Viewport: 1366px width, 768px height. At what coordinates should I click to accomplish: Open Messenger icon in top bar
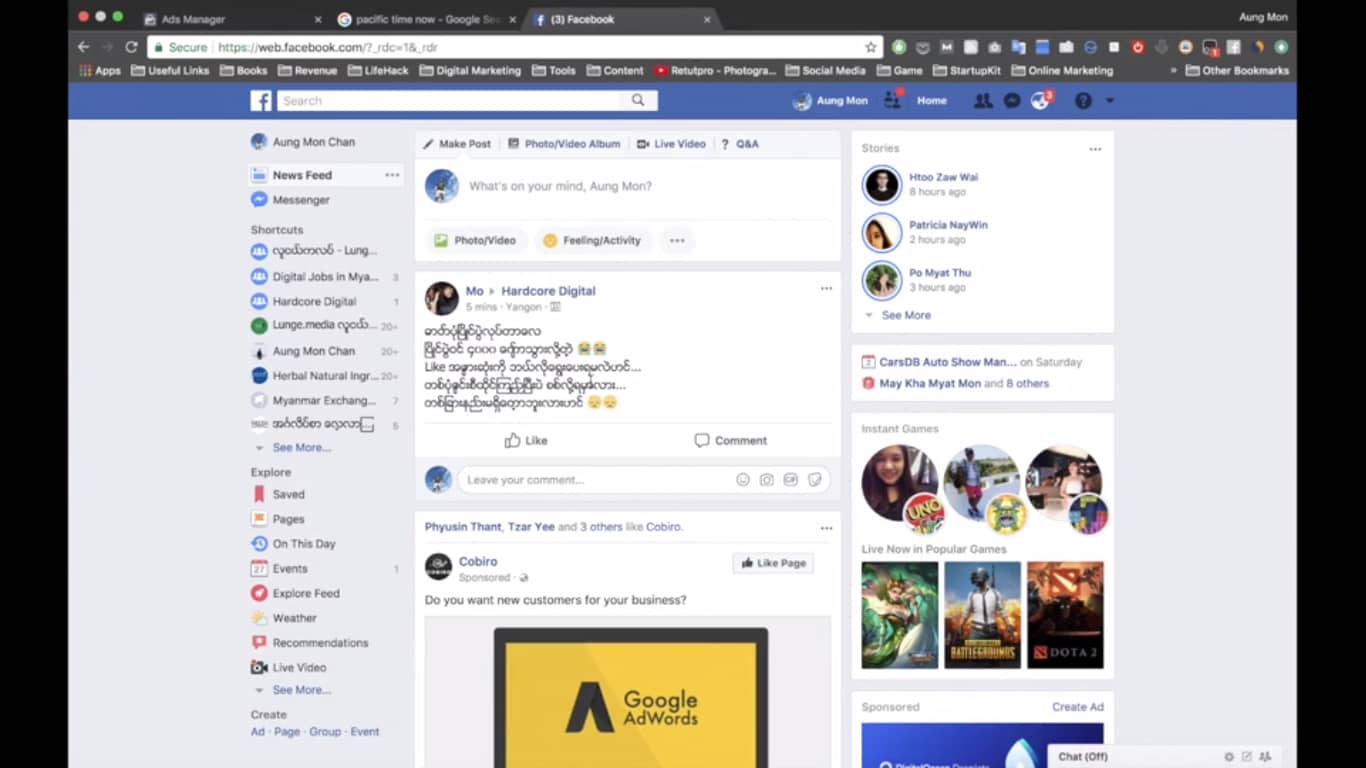pos(1012,100)
